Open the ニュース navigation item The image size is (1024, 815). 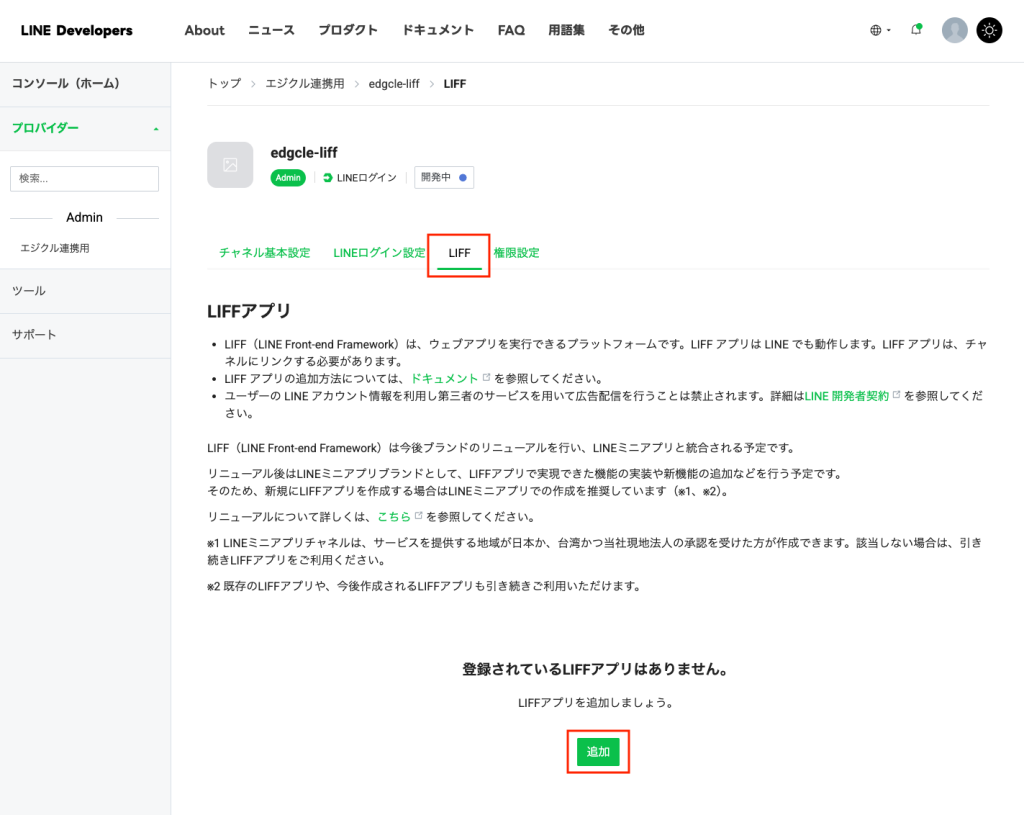(x=271, y=30)
